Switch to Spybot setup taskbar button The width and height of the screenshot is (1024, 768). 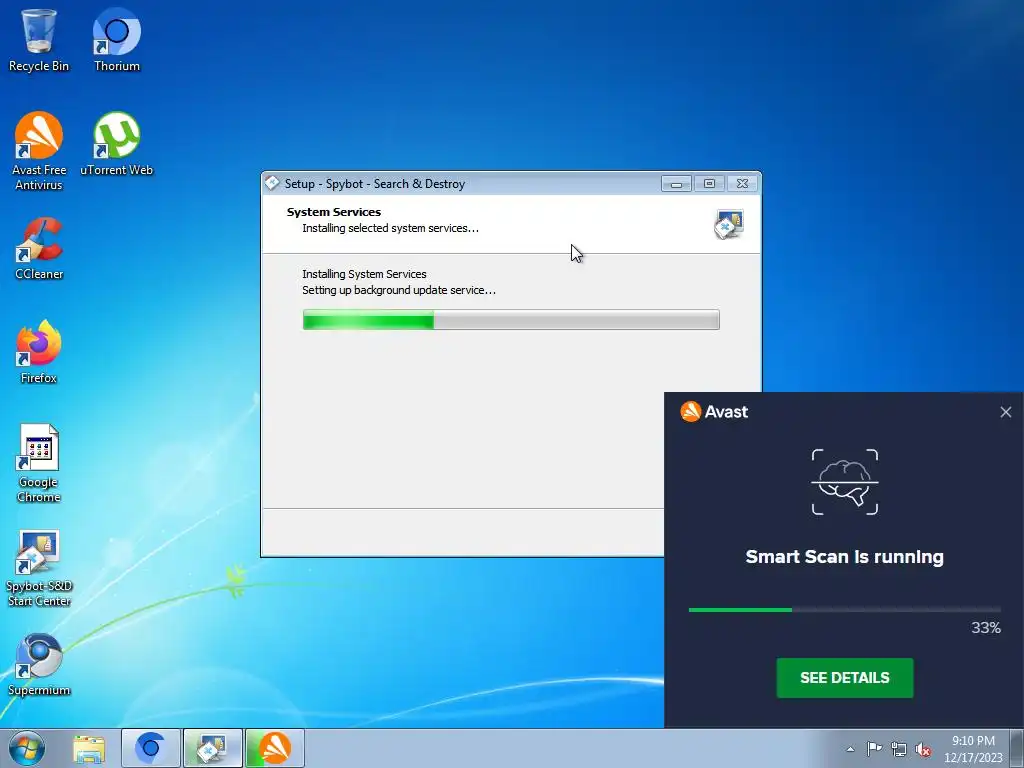click(212, 748)
